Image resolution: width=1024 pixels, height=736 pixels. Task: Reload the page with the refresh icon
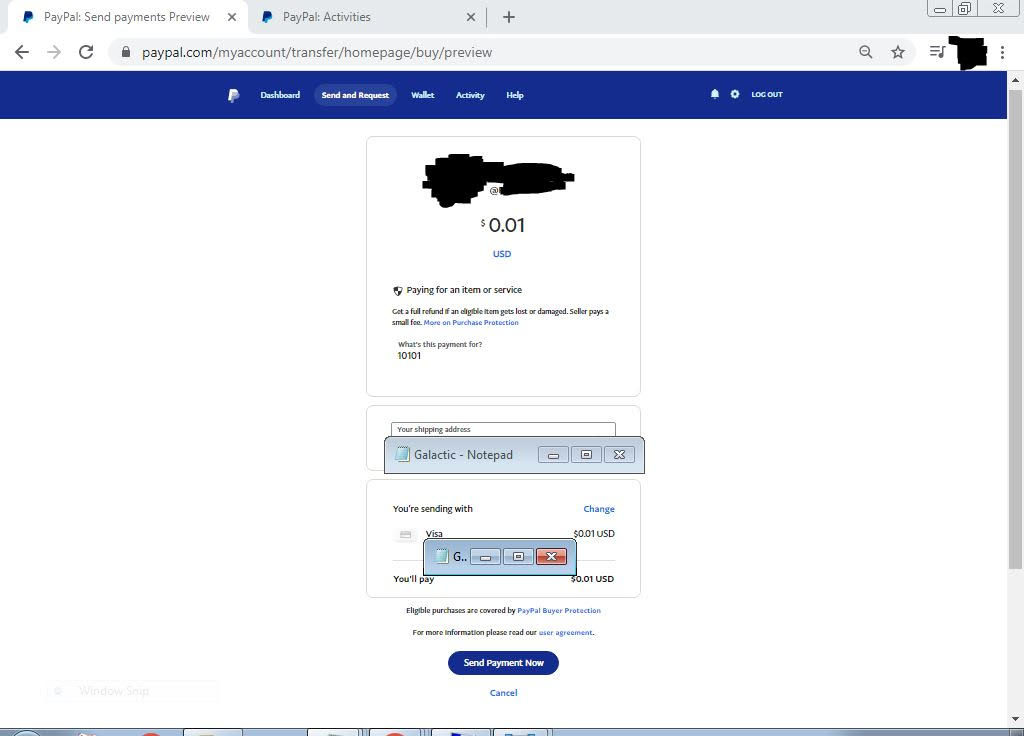[86, 52]
